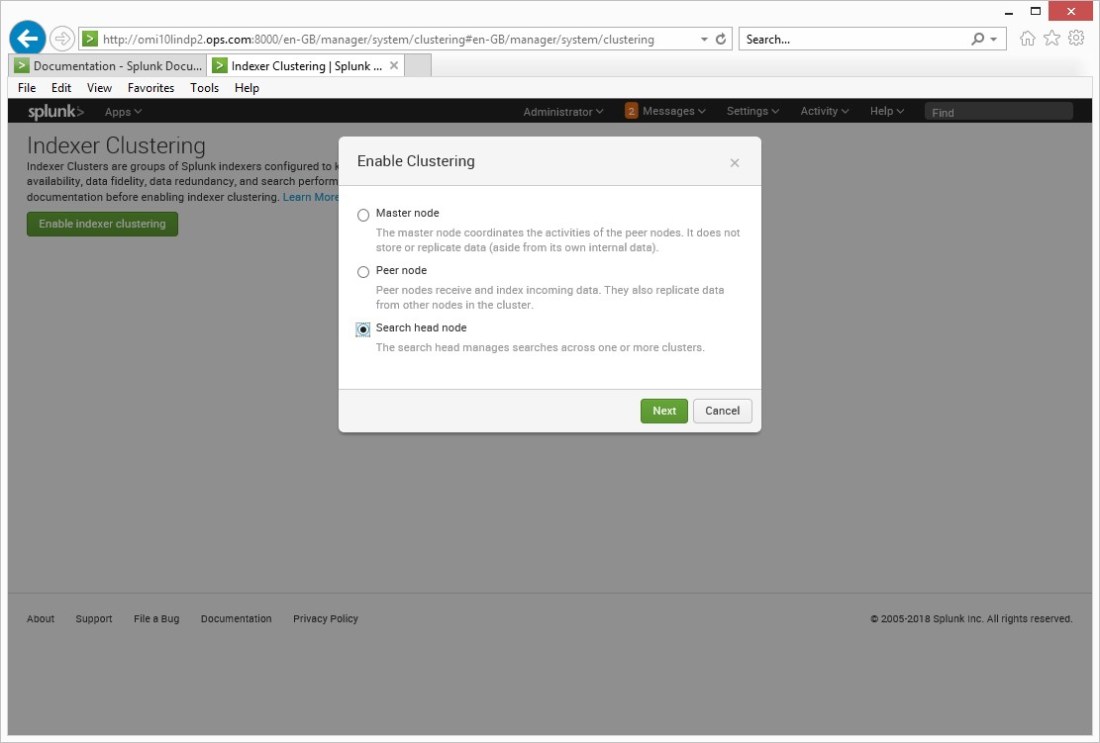Open the Settings dropdown in Splunk
This screenshot has height=743, width=1100.
pos(753,111)
